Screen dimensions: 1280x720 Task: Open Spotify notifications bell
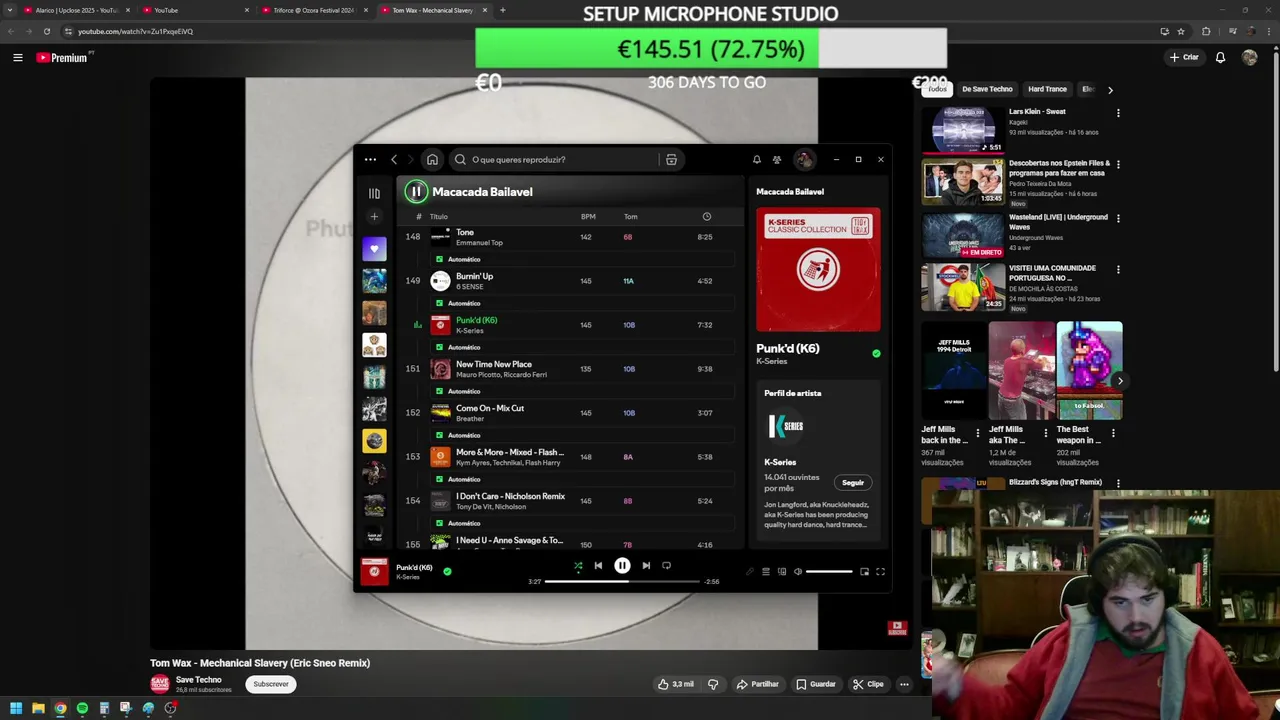tap(756, 159)
